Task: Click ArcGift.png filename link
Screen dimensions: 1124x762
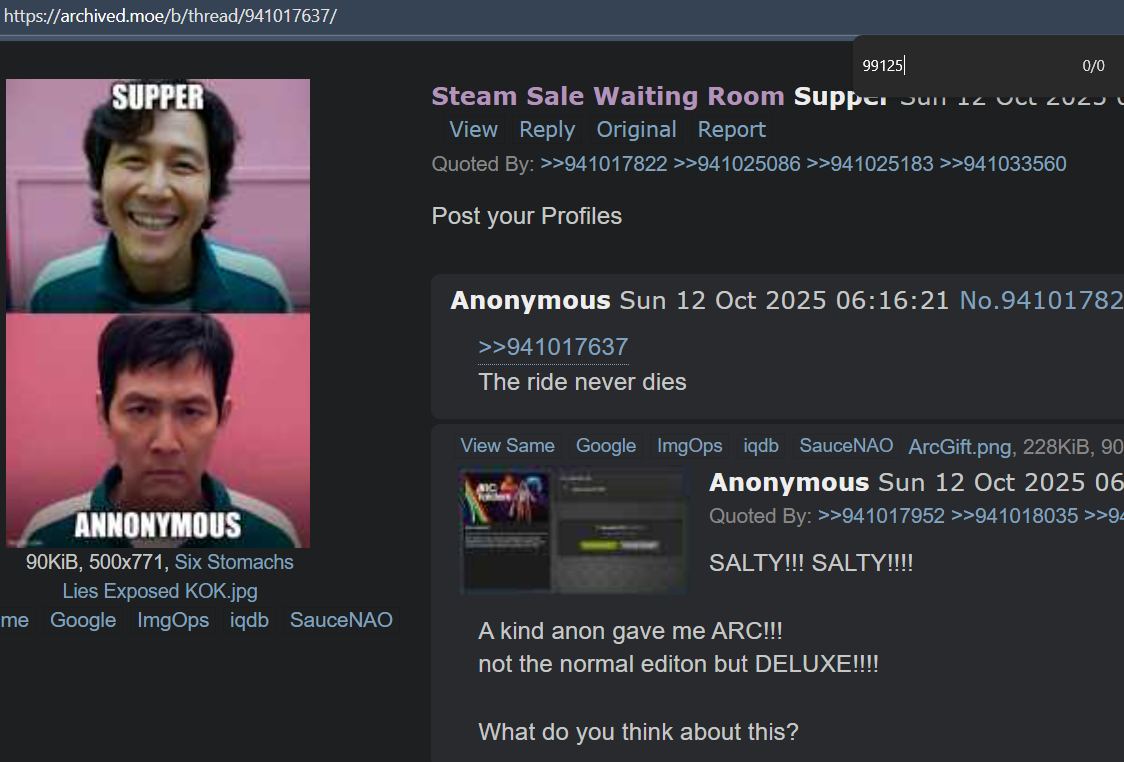Action: 960,447
